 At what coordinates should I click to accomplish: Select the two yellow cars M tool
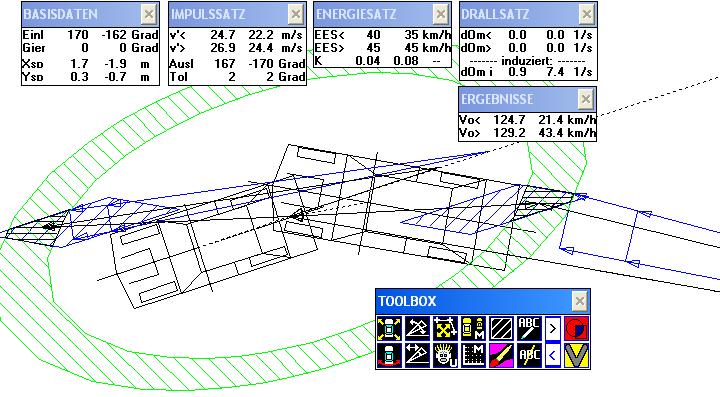[x=473, y=328]
